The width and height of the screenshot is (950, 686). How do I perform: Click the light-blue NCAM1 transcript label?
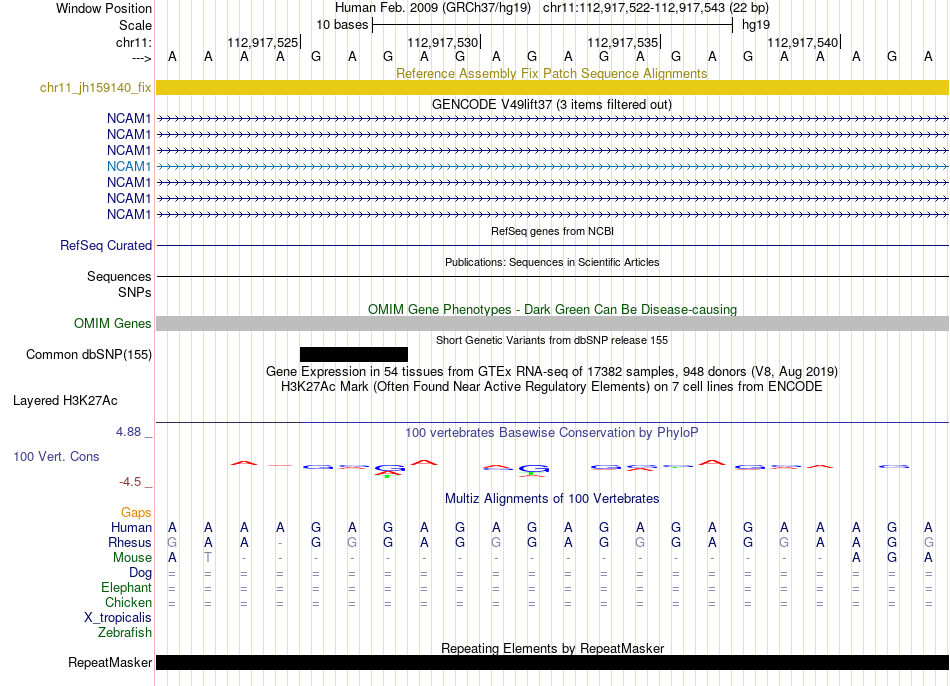click(x=128, y=166)
